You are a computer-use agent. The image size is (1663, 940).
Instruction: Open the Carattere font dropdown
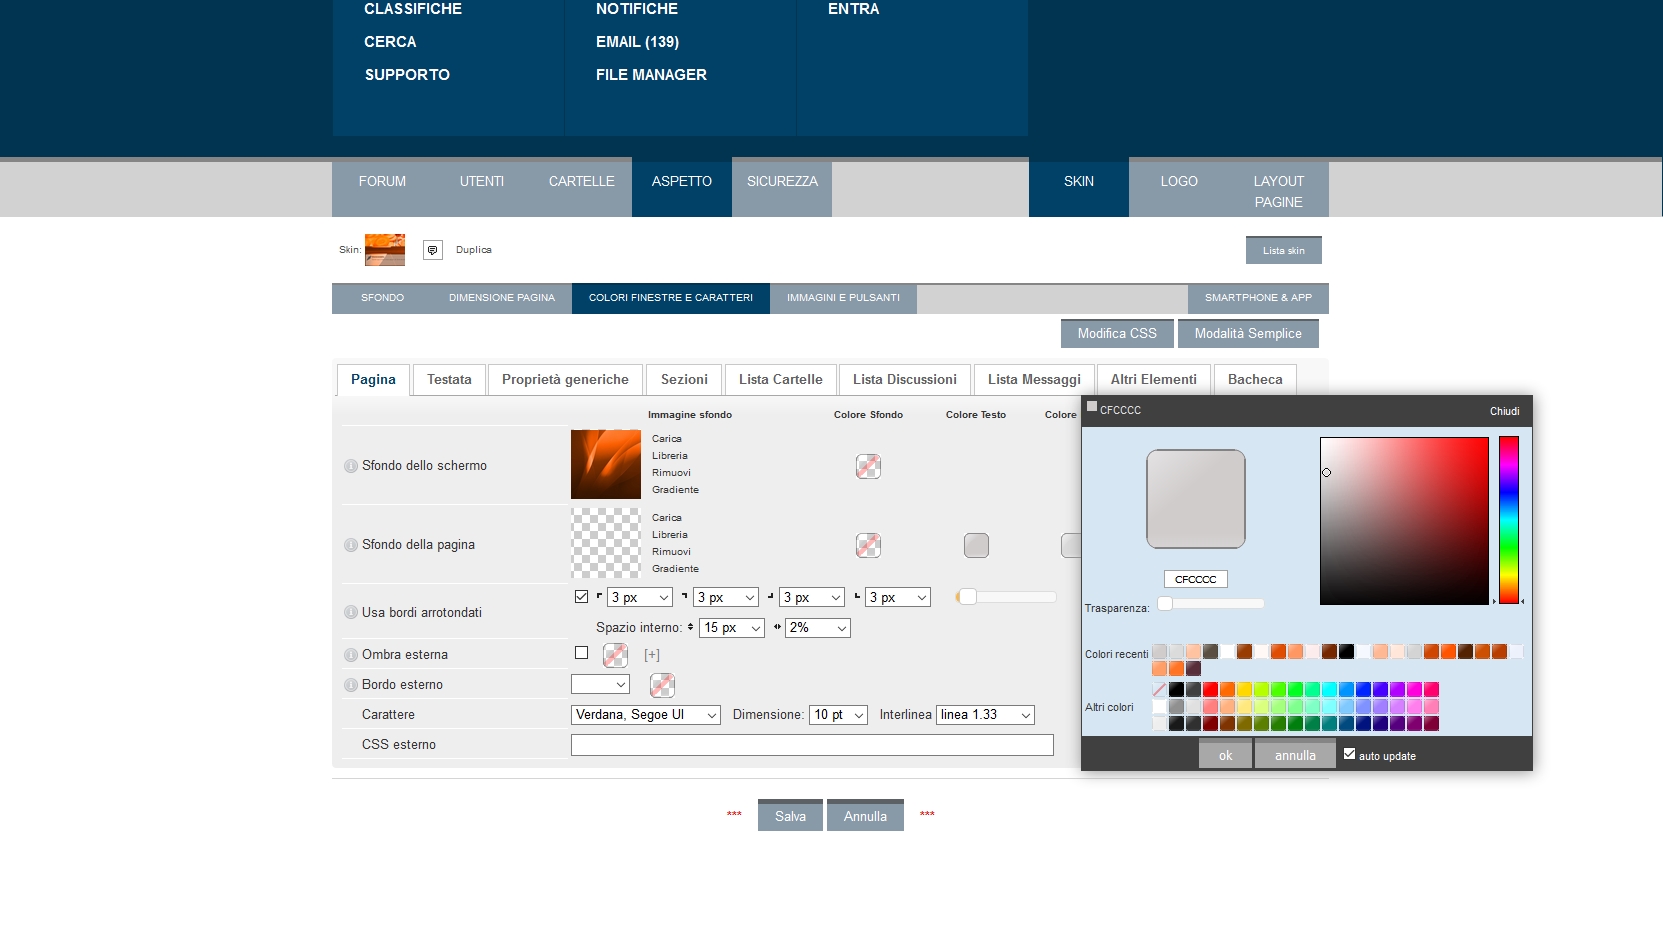click(645, 715)
